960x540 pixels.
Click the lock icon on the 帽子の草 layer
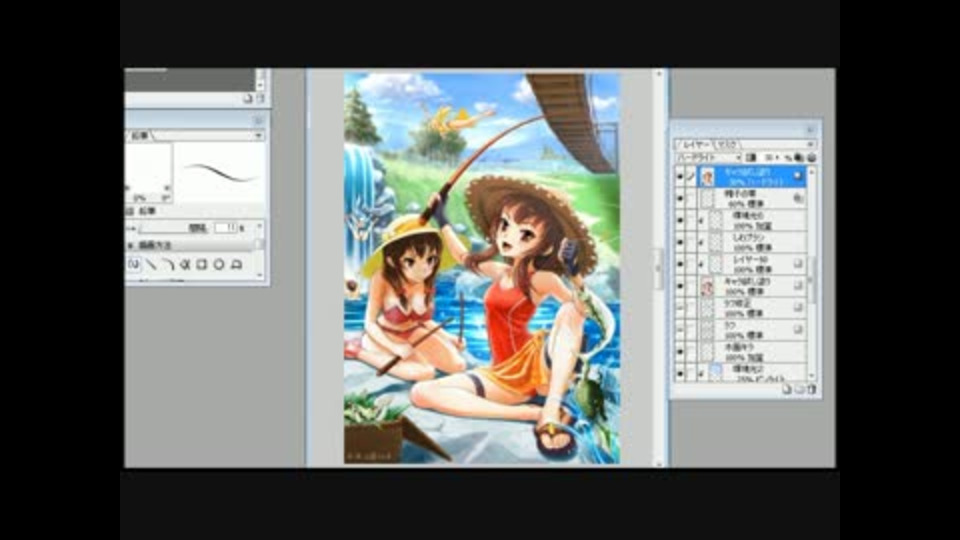tap(798, 198)
